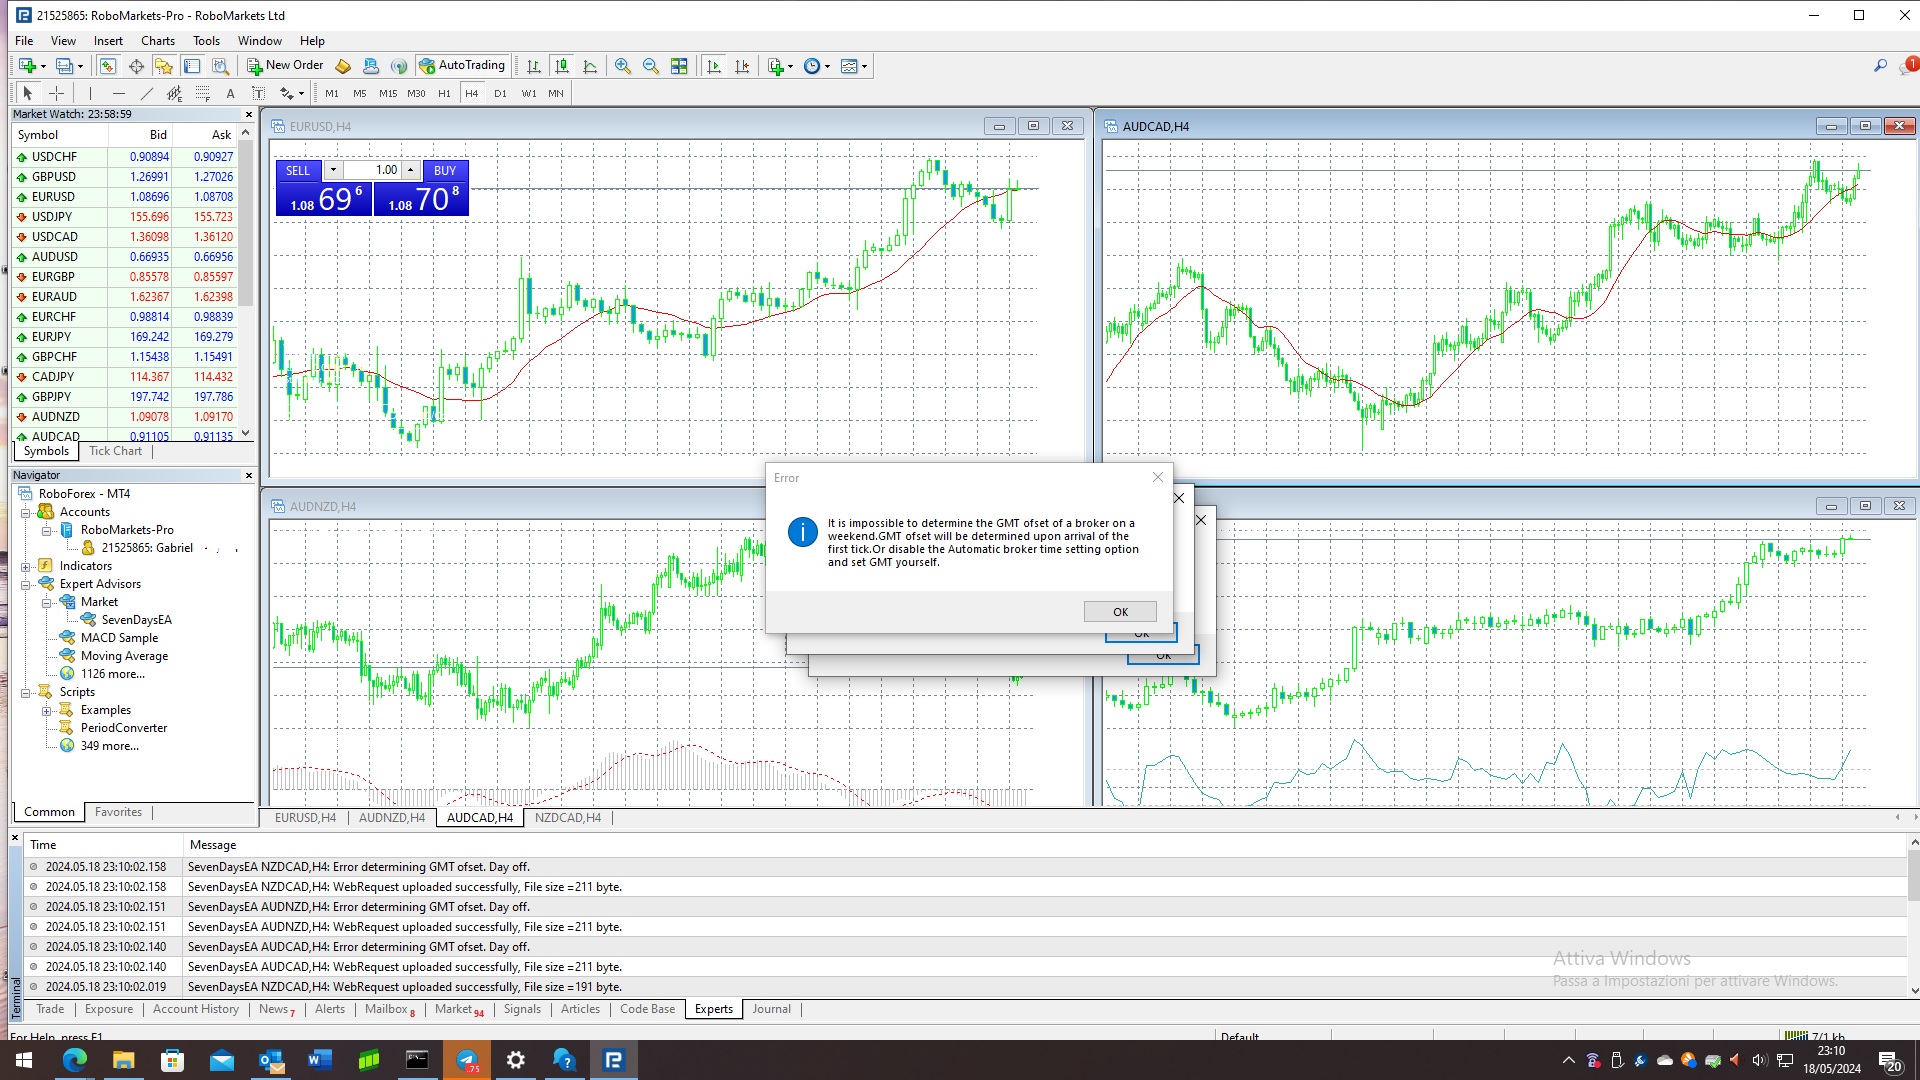Switch timeframe to D1
The image size is (1920, 1080).
[x=500, y=93]
